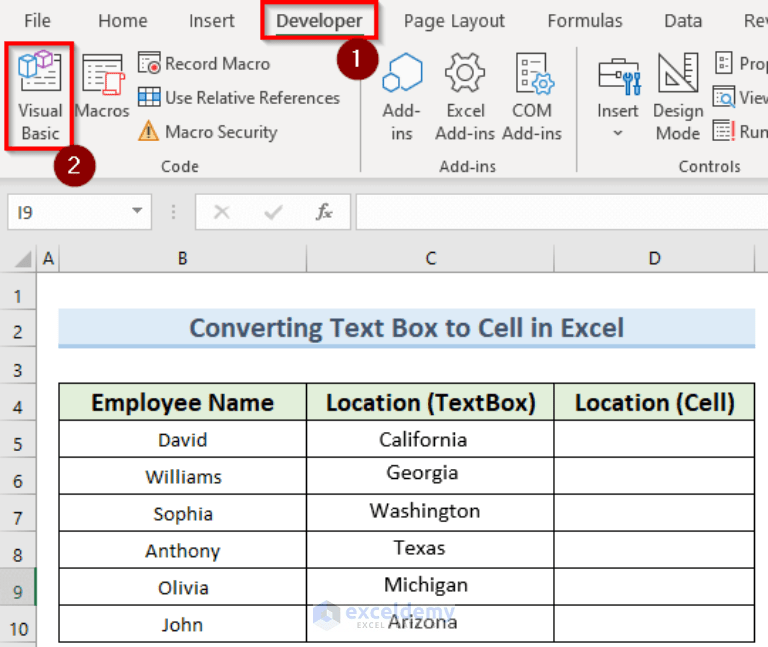Open the Add-ins button

coord(402,97)
